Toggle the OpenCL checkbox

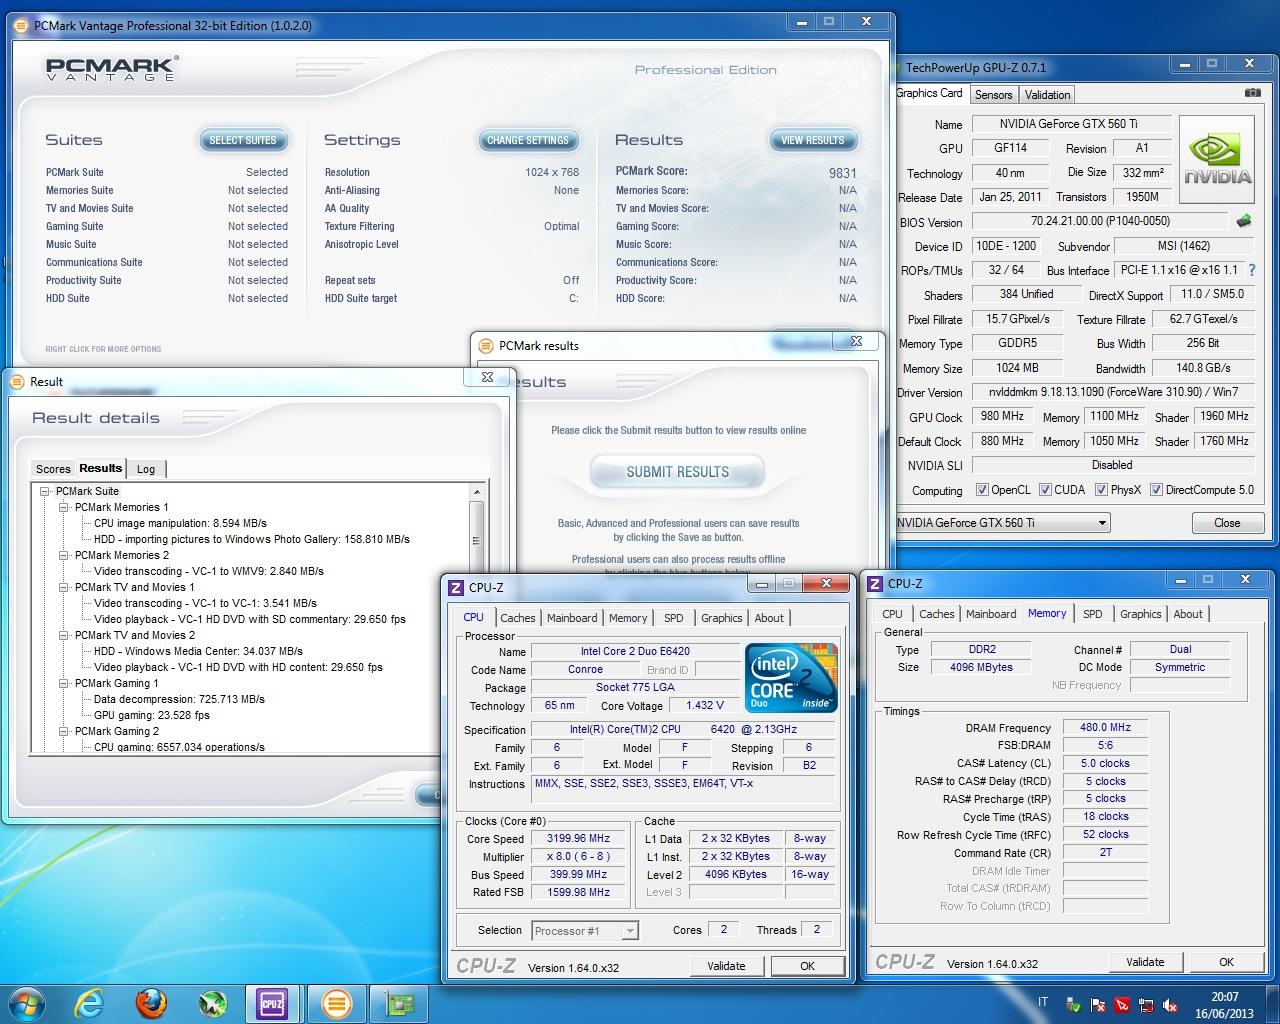click(x=982, y=490)
